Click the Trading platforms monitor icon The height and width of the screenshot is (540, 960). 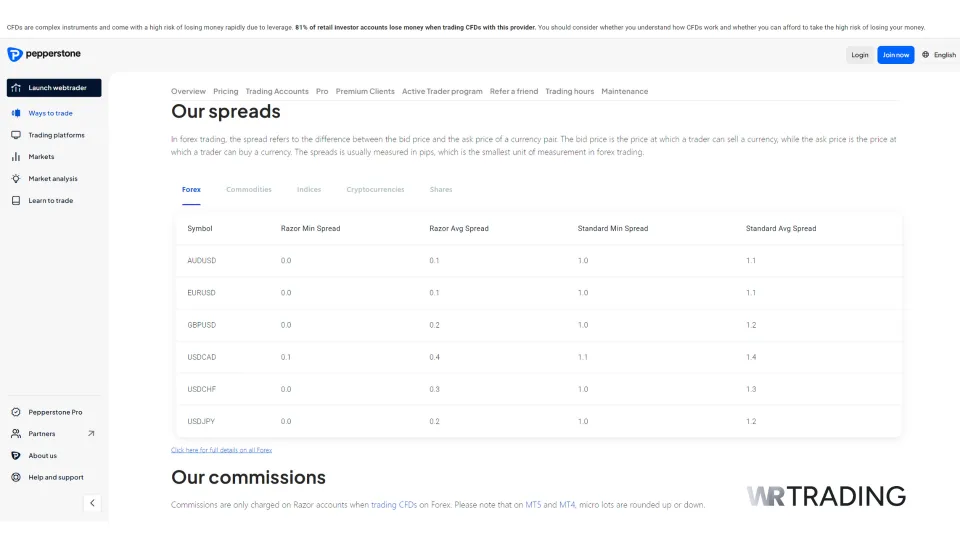(x=16, y=135)
